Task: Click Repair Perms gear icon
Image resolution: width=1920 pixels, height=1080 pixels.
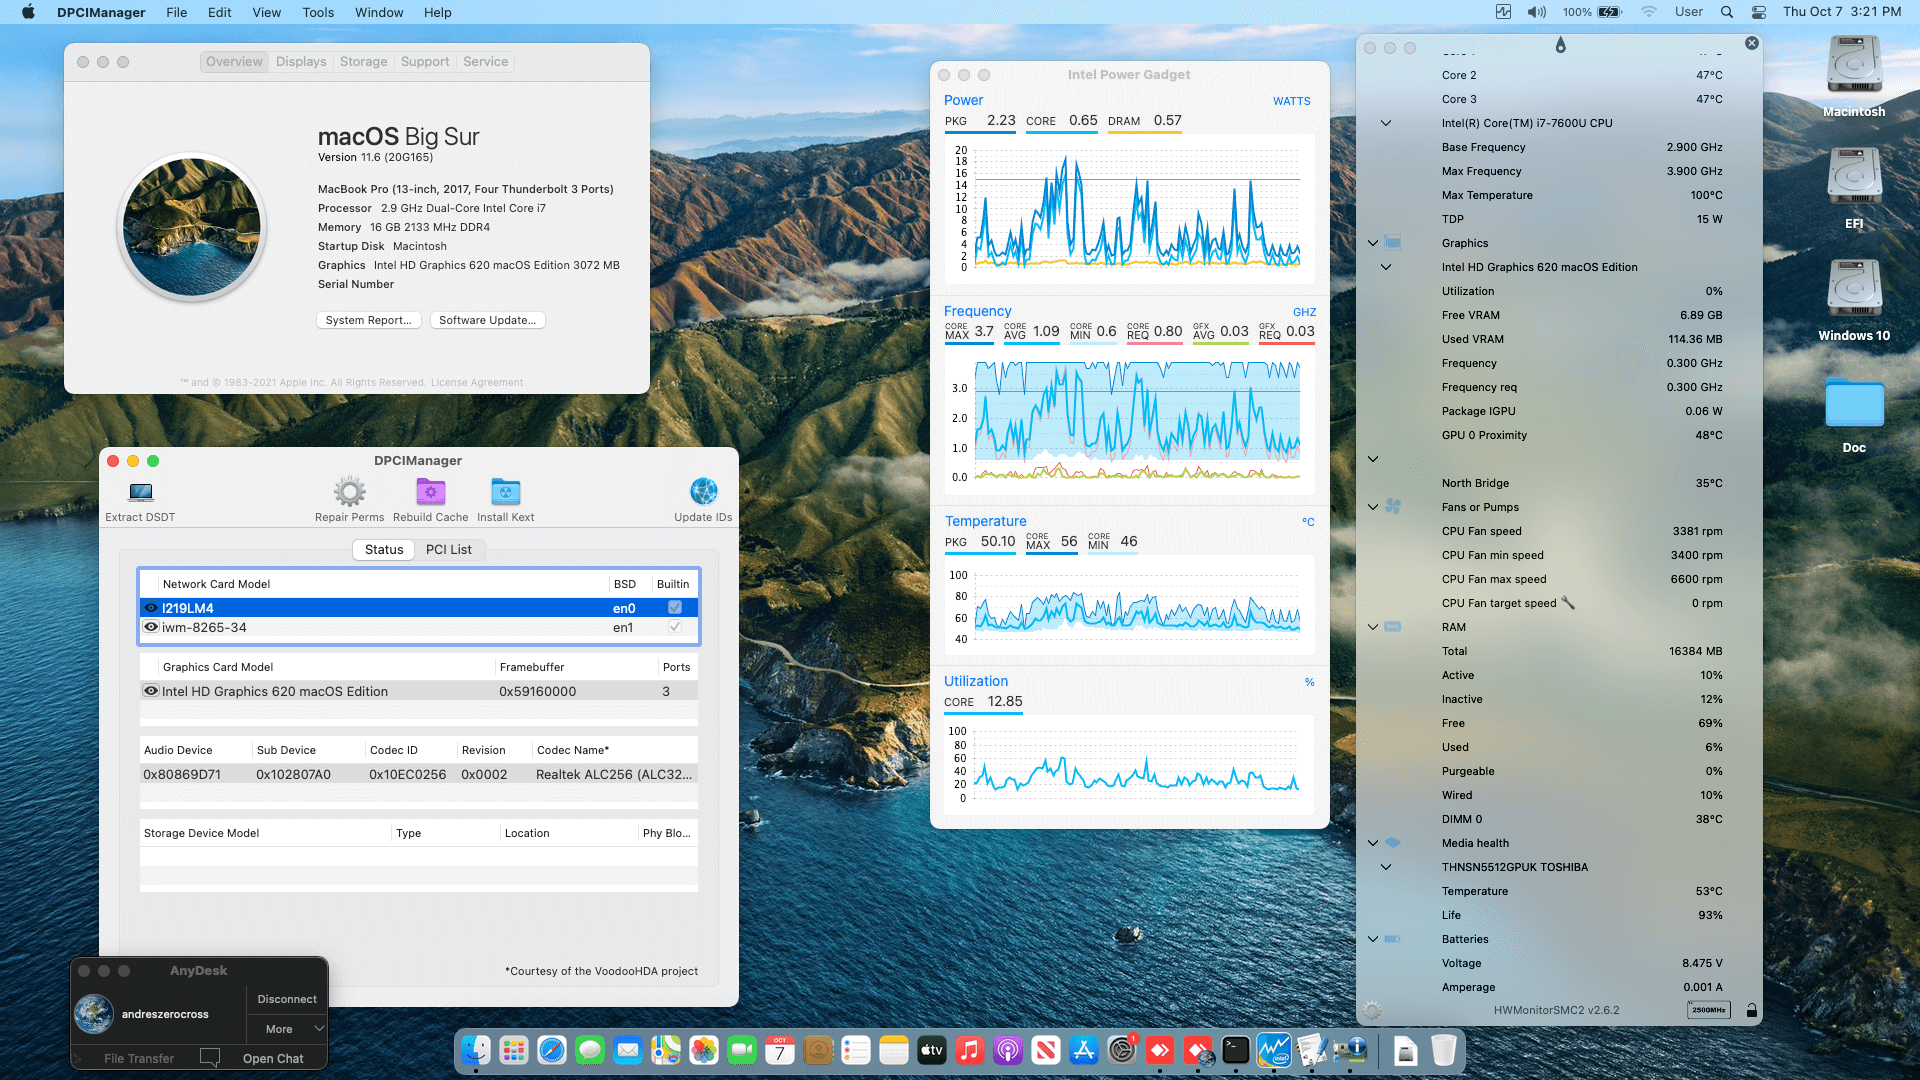Action: pyautogui.click(x=349, y=492)
